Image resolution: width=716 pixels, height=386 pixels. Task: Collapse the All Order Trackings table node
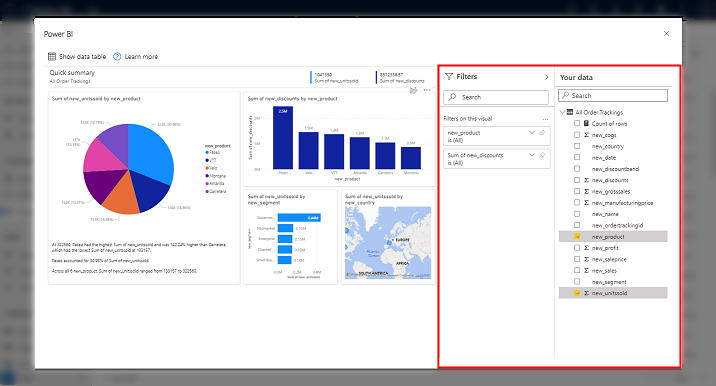(x=562, y=112)
